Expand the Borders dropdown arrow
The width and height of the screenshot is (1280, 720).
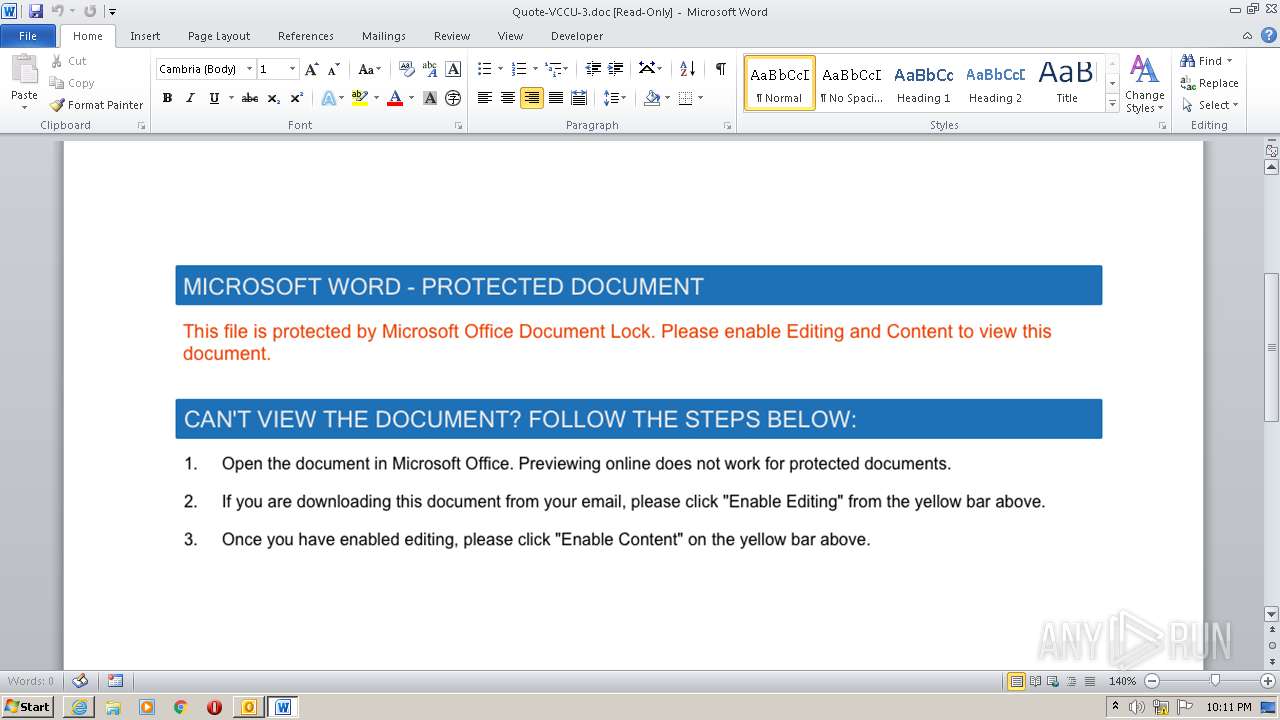[700, 98]
